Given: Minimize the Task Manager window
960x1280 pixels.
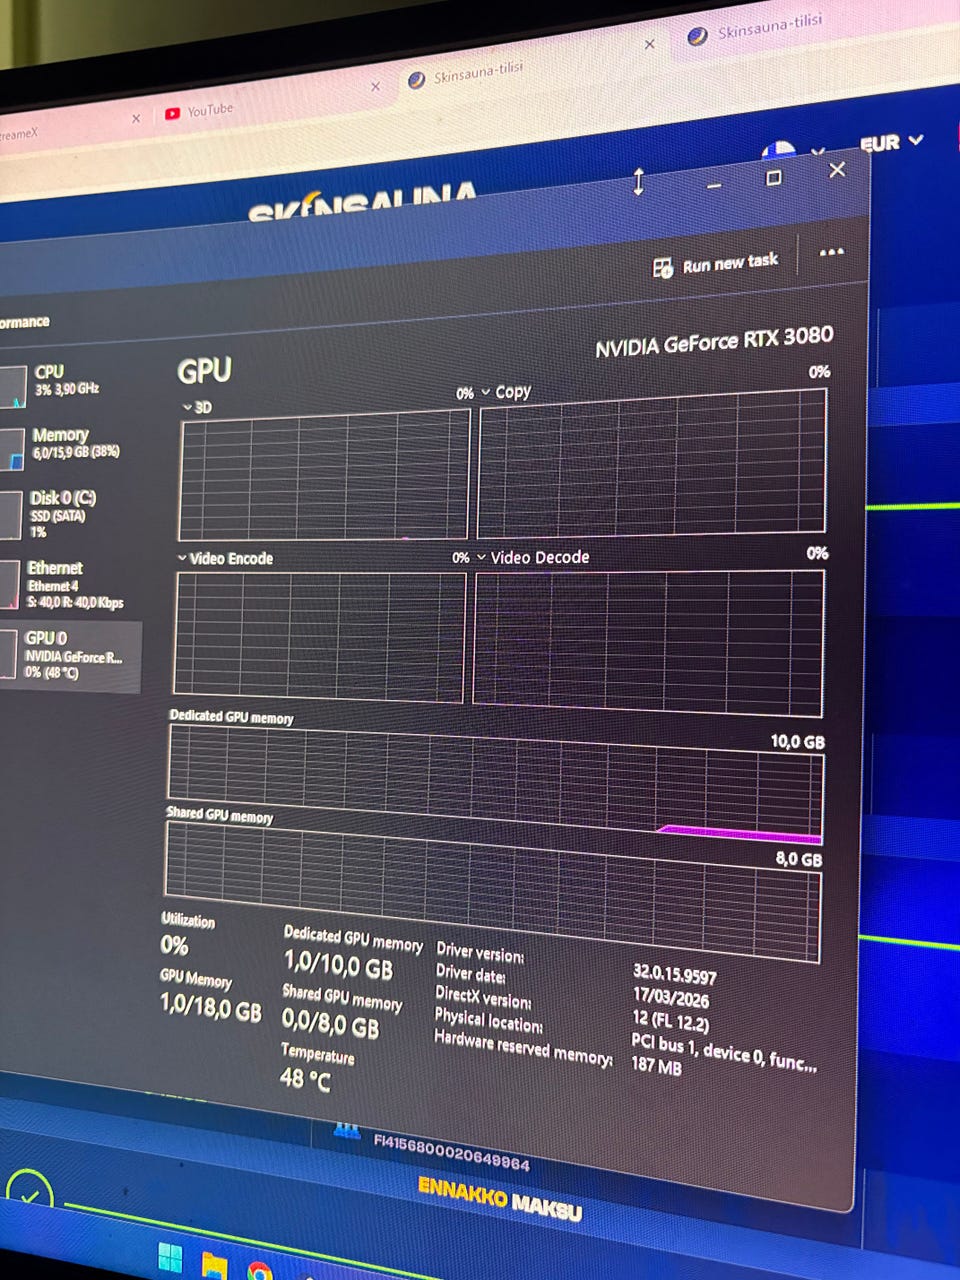Looking at the screenshot, I should point(714,185).
